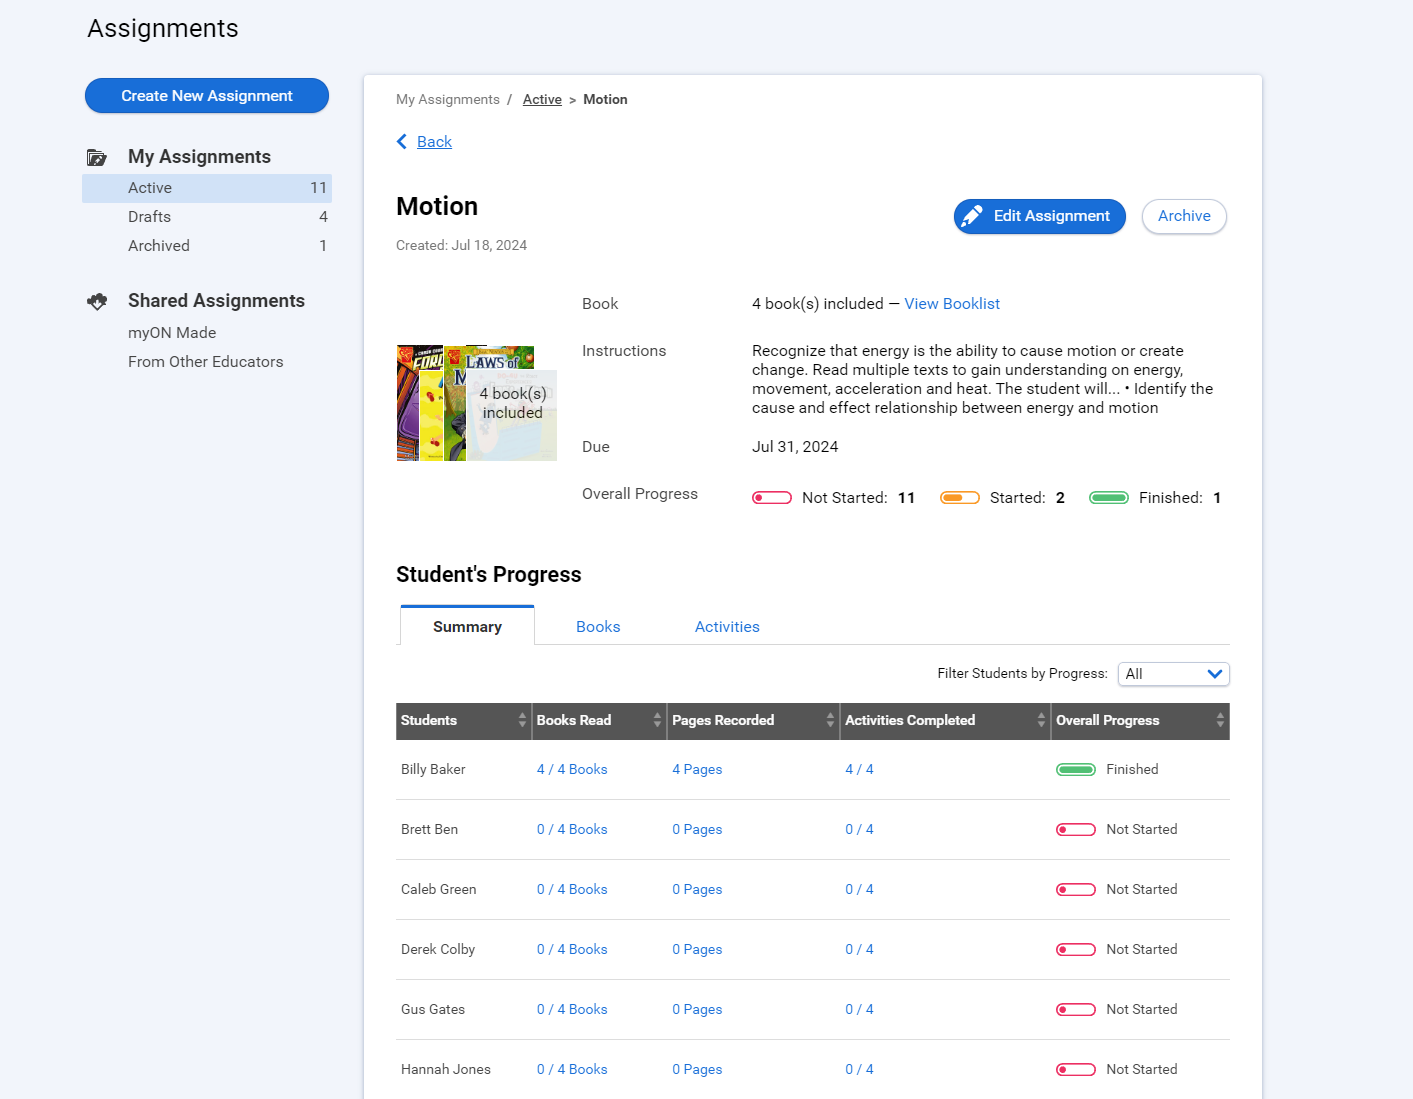Click the sort icon on Activities Completed header
1413x1099 pixels.
coord(1043,720)
